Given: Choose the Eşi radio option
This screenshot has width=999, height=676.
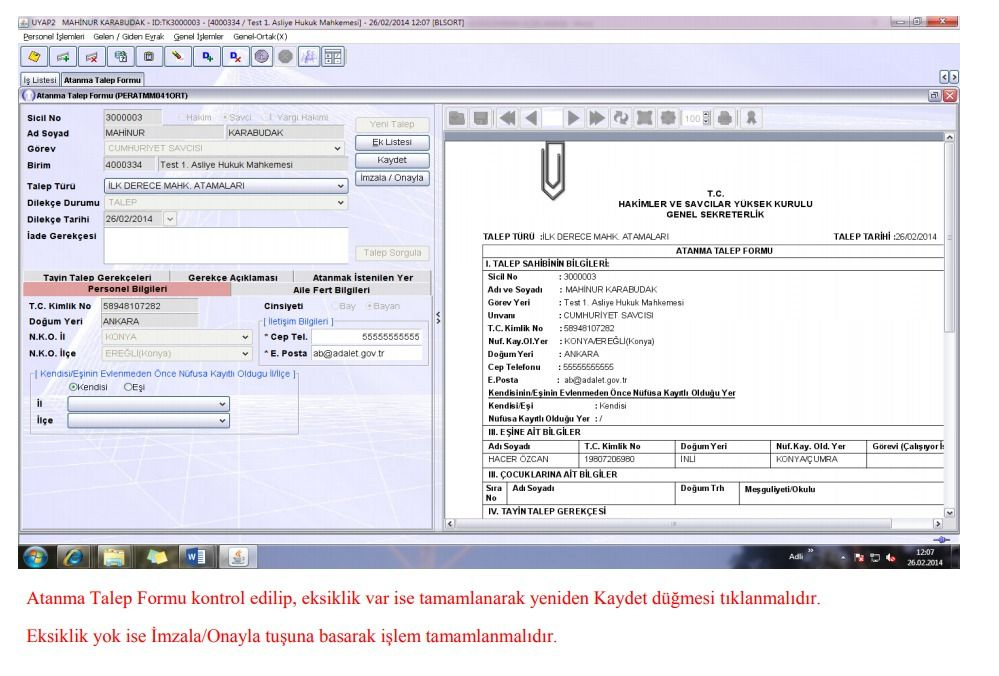Looking at the screenshot, I should tap(134, 387).
